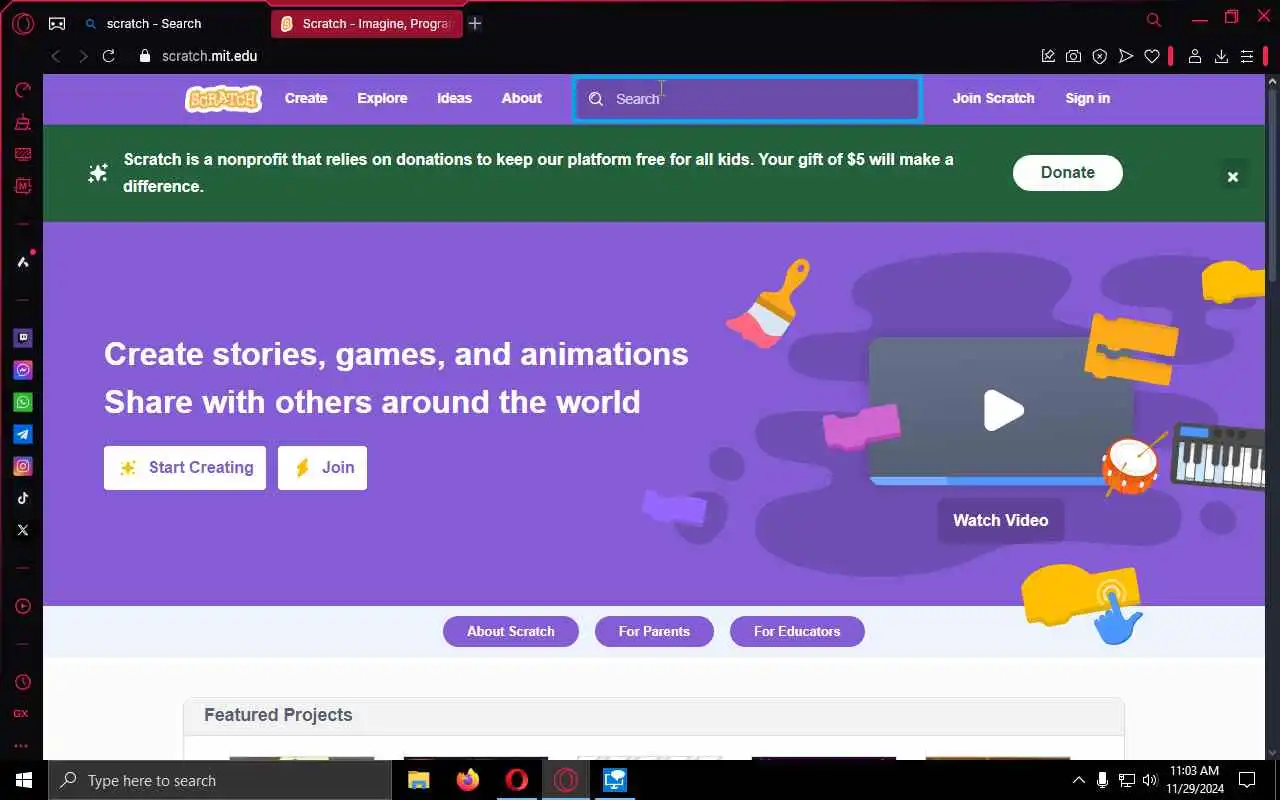The image size is (1280, 800).
Task: Open the About menu item
Action: point(522,98)
